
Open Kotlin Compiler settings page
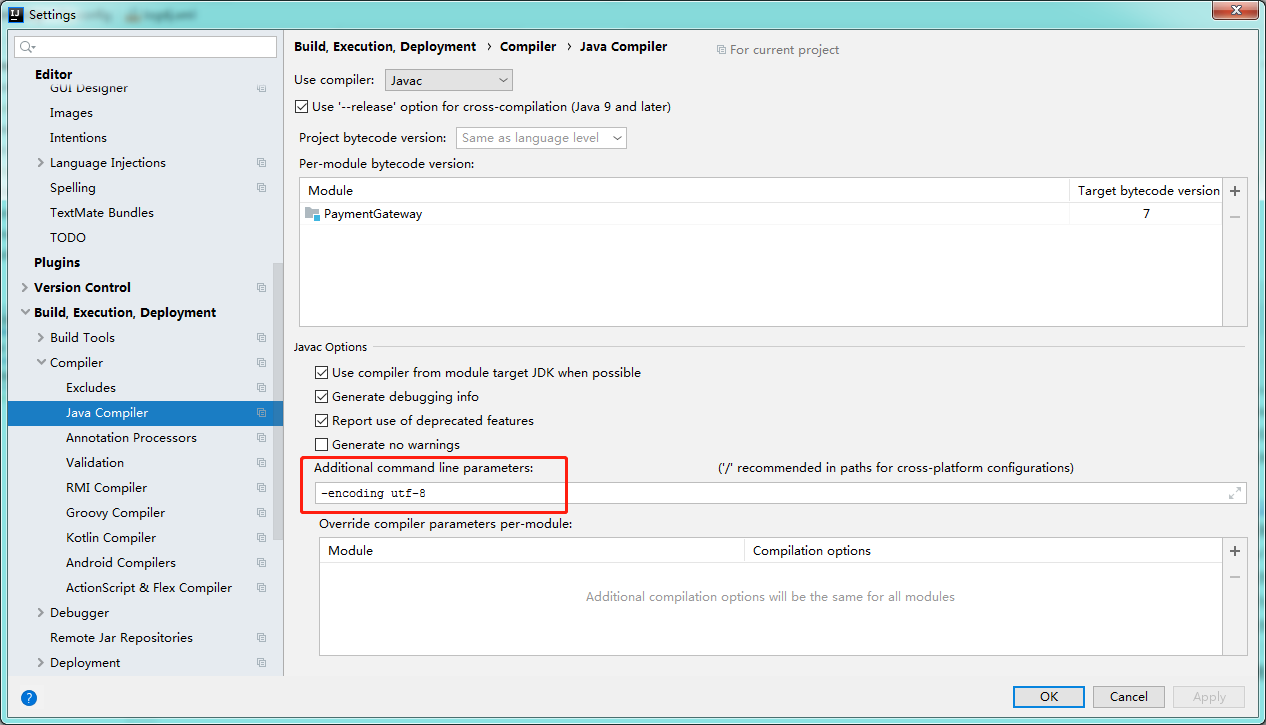pyautogui.click(x=110, y=538)
